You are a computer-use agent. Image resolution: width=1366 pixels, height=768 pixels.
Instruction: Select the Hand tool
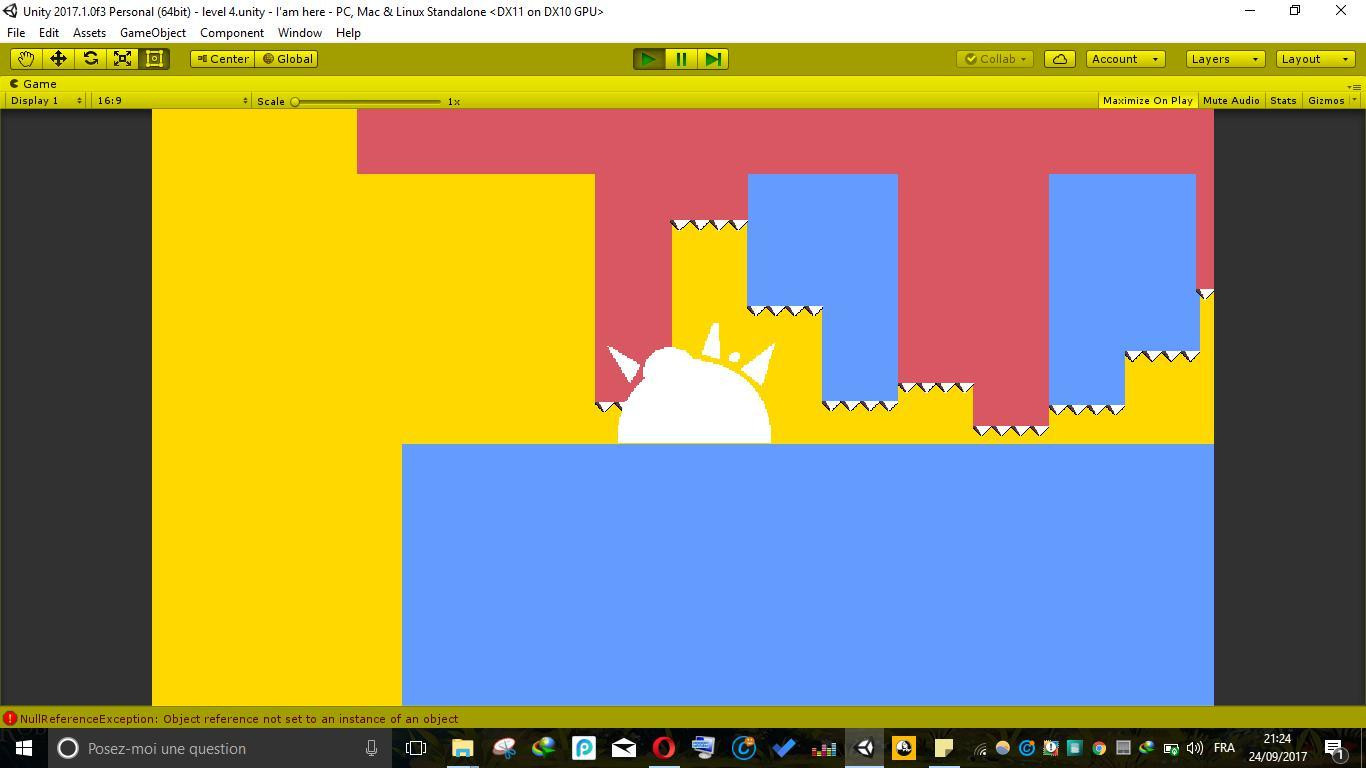pos(26,59)
